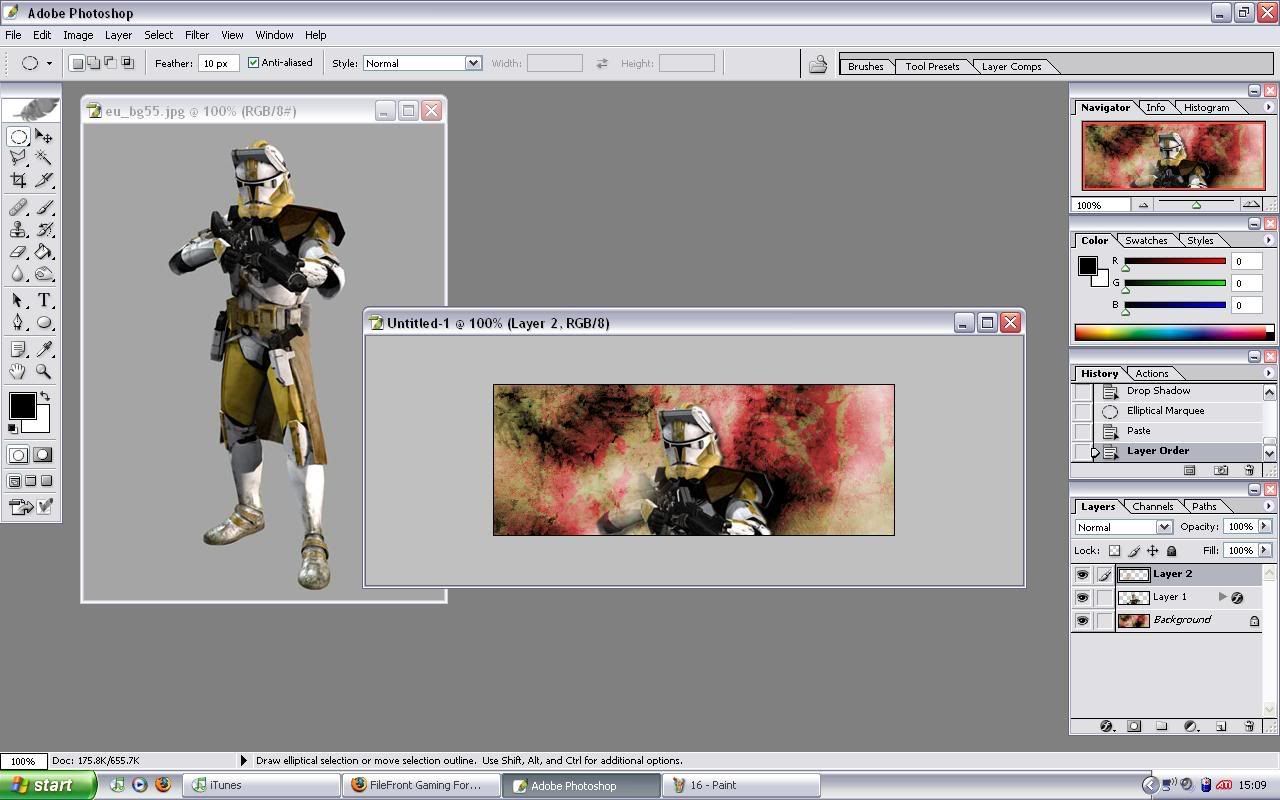This screenshot has width=1280, height=800.
Task: Open the Style dropdown in options bar
Action: coord(472,63)
